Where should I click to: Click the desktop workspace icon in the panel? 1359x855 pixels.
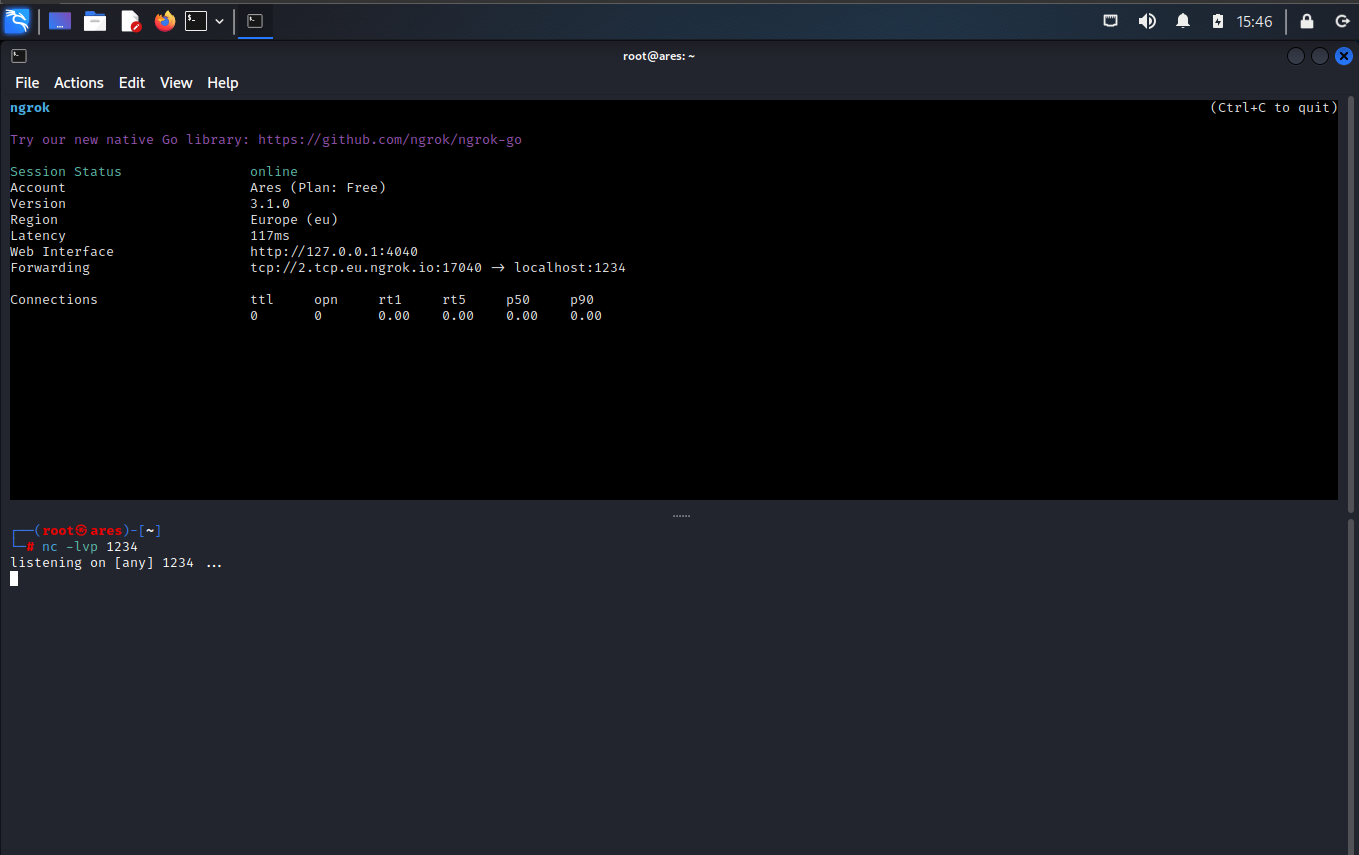[60, 21]
